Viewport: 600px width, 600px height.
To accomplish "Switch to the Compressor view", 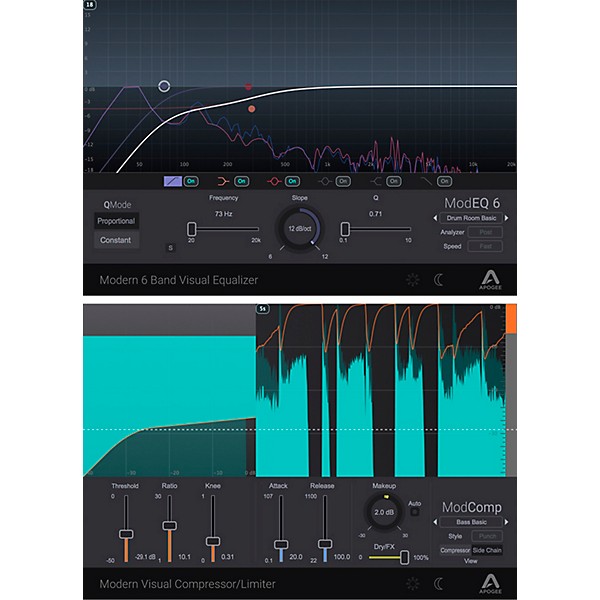I will click(455, 550).
